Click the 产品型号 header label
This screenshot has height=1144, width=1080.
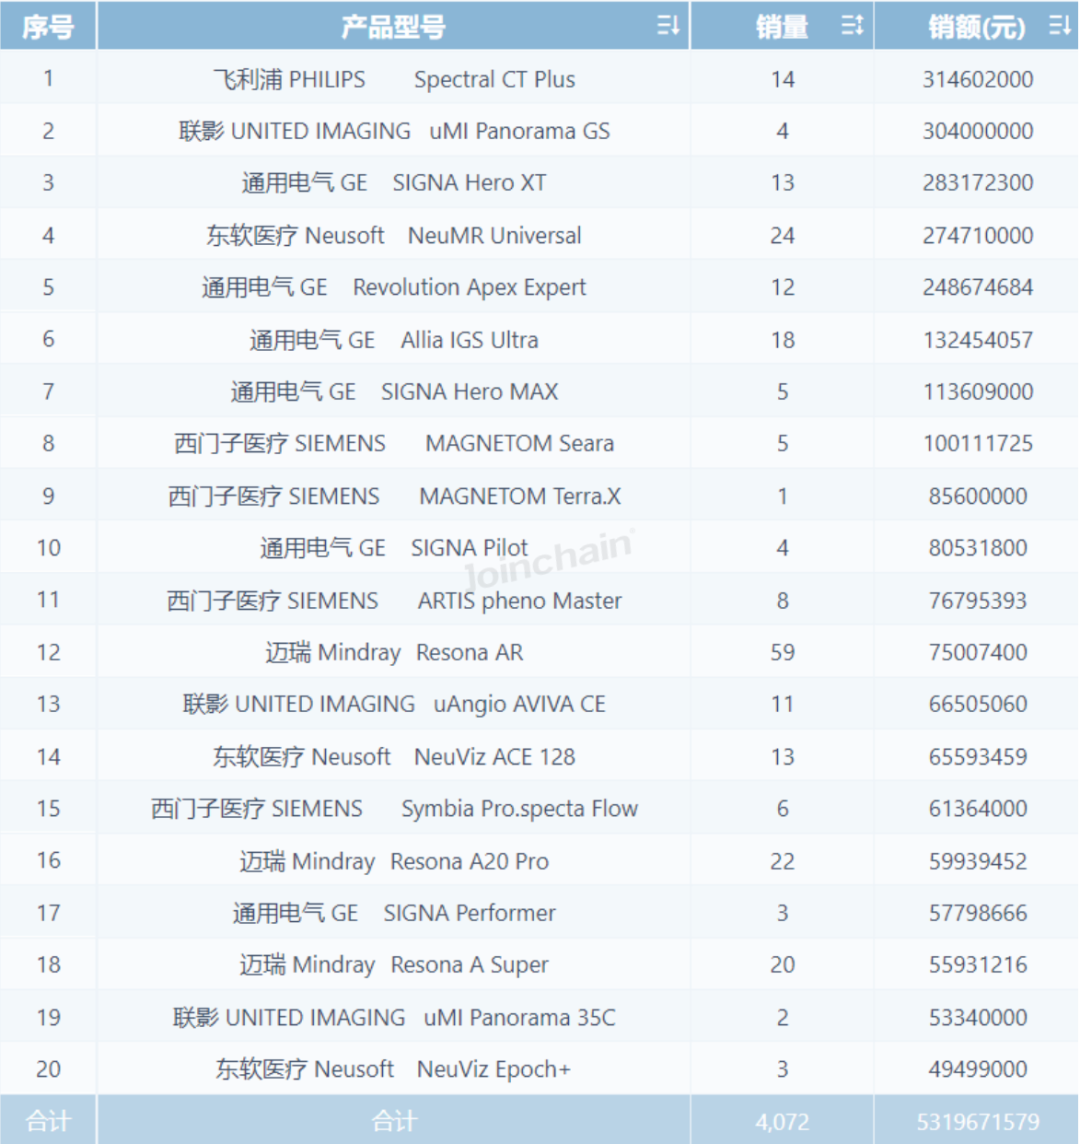click(x=393, y=27)
